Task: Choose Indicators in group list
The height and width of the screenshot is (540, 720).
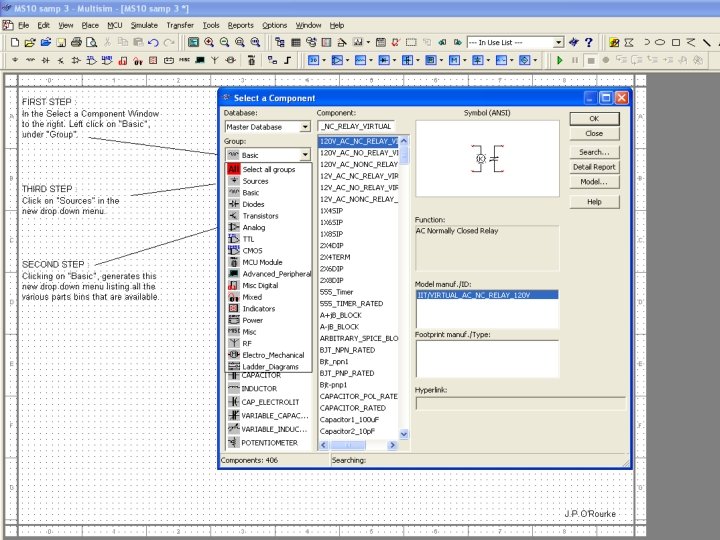Action: (x=268, y=309)
